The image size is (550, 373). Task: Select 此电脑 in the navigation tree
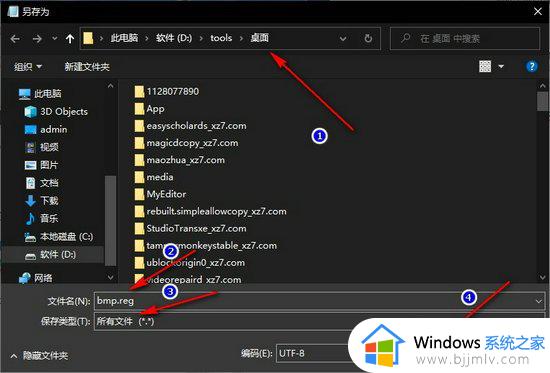40,94
